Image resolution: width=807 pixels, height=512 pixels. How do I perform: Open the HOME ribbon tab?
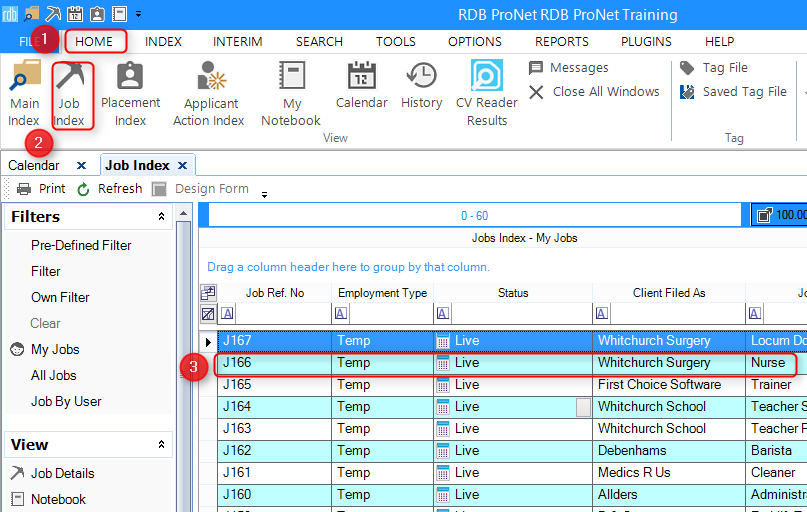coord(94,42)
